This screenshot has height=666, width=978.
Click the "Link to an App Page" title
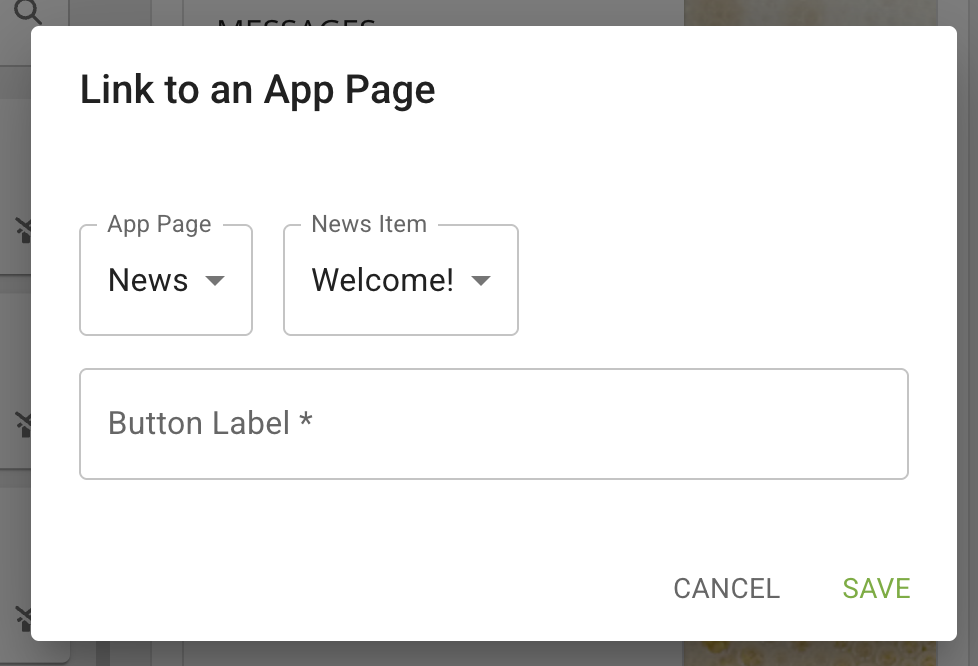point(258,90)
